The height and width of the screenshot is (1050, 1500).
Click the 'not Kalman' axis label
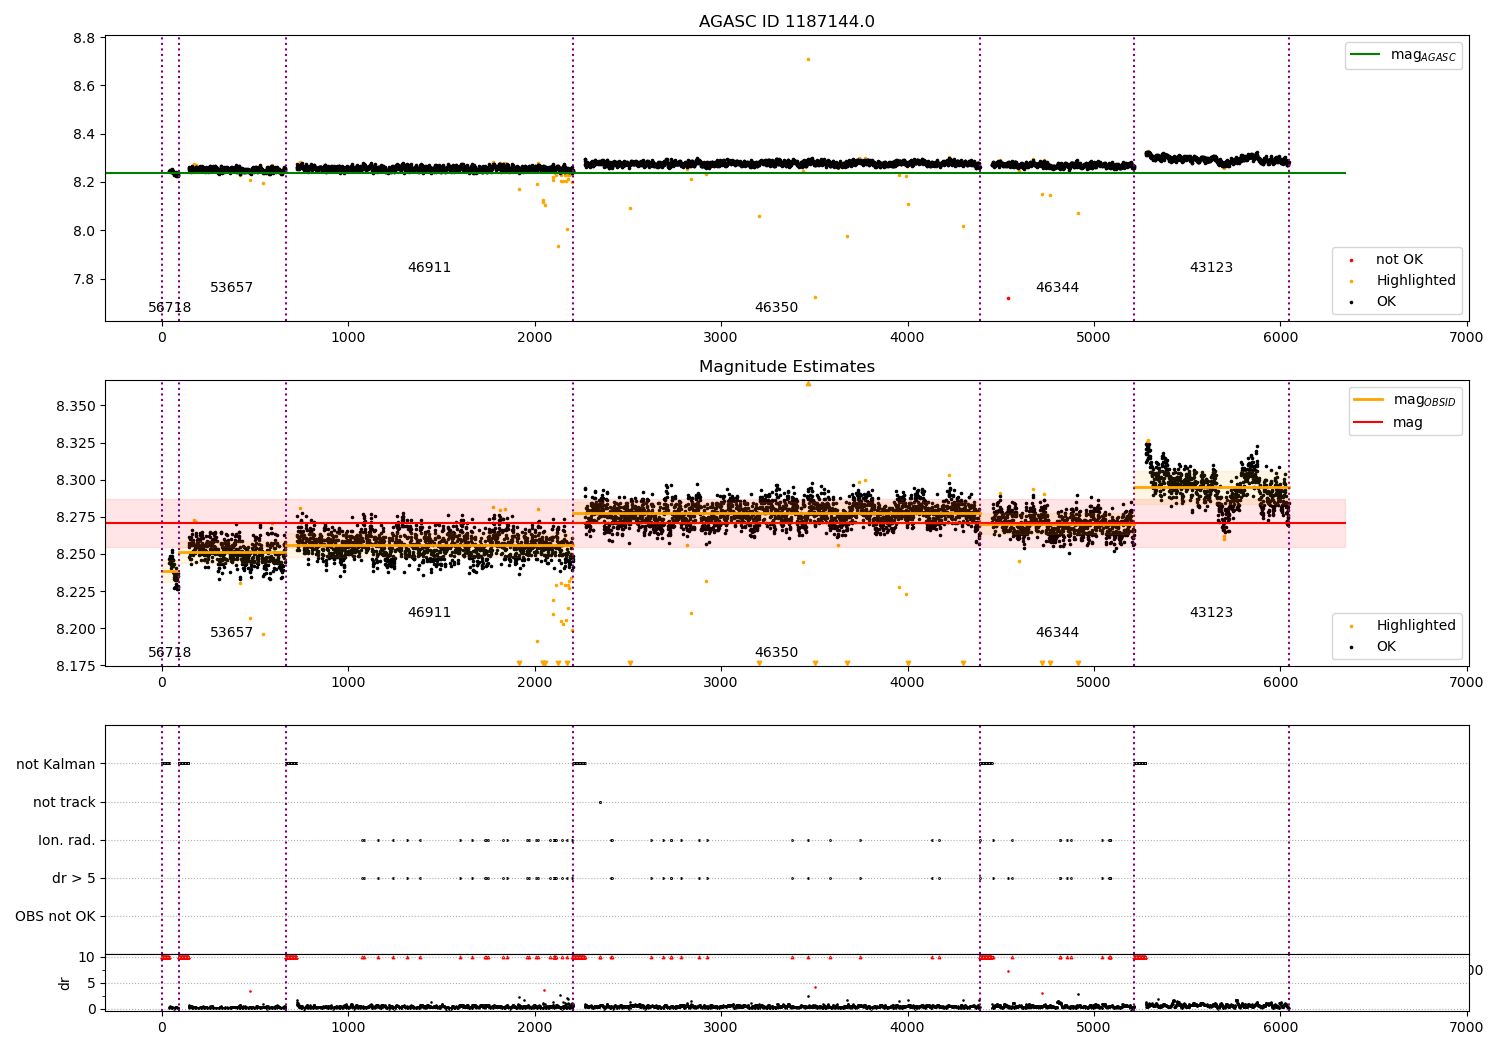pos(56,765)
